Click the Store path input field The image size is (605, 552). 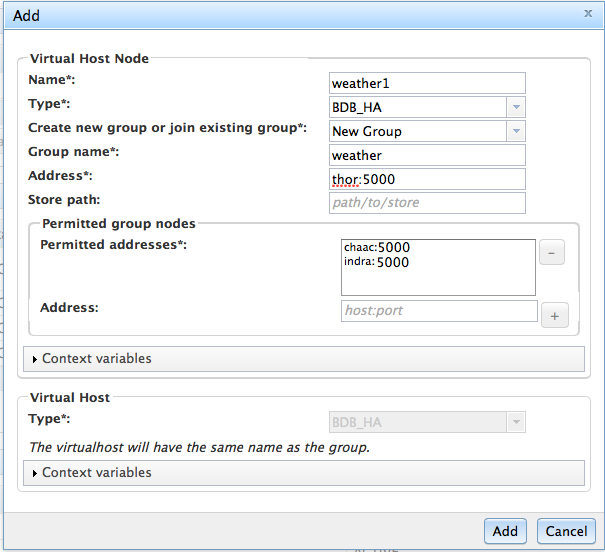pos(427,203)
